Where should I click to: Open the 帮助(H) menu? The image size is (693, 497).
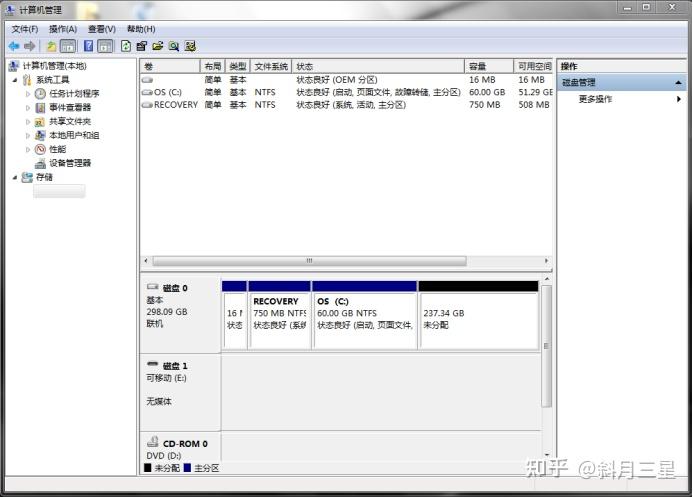click(141, 29)
